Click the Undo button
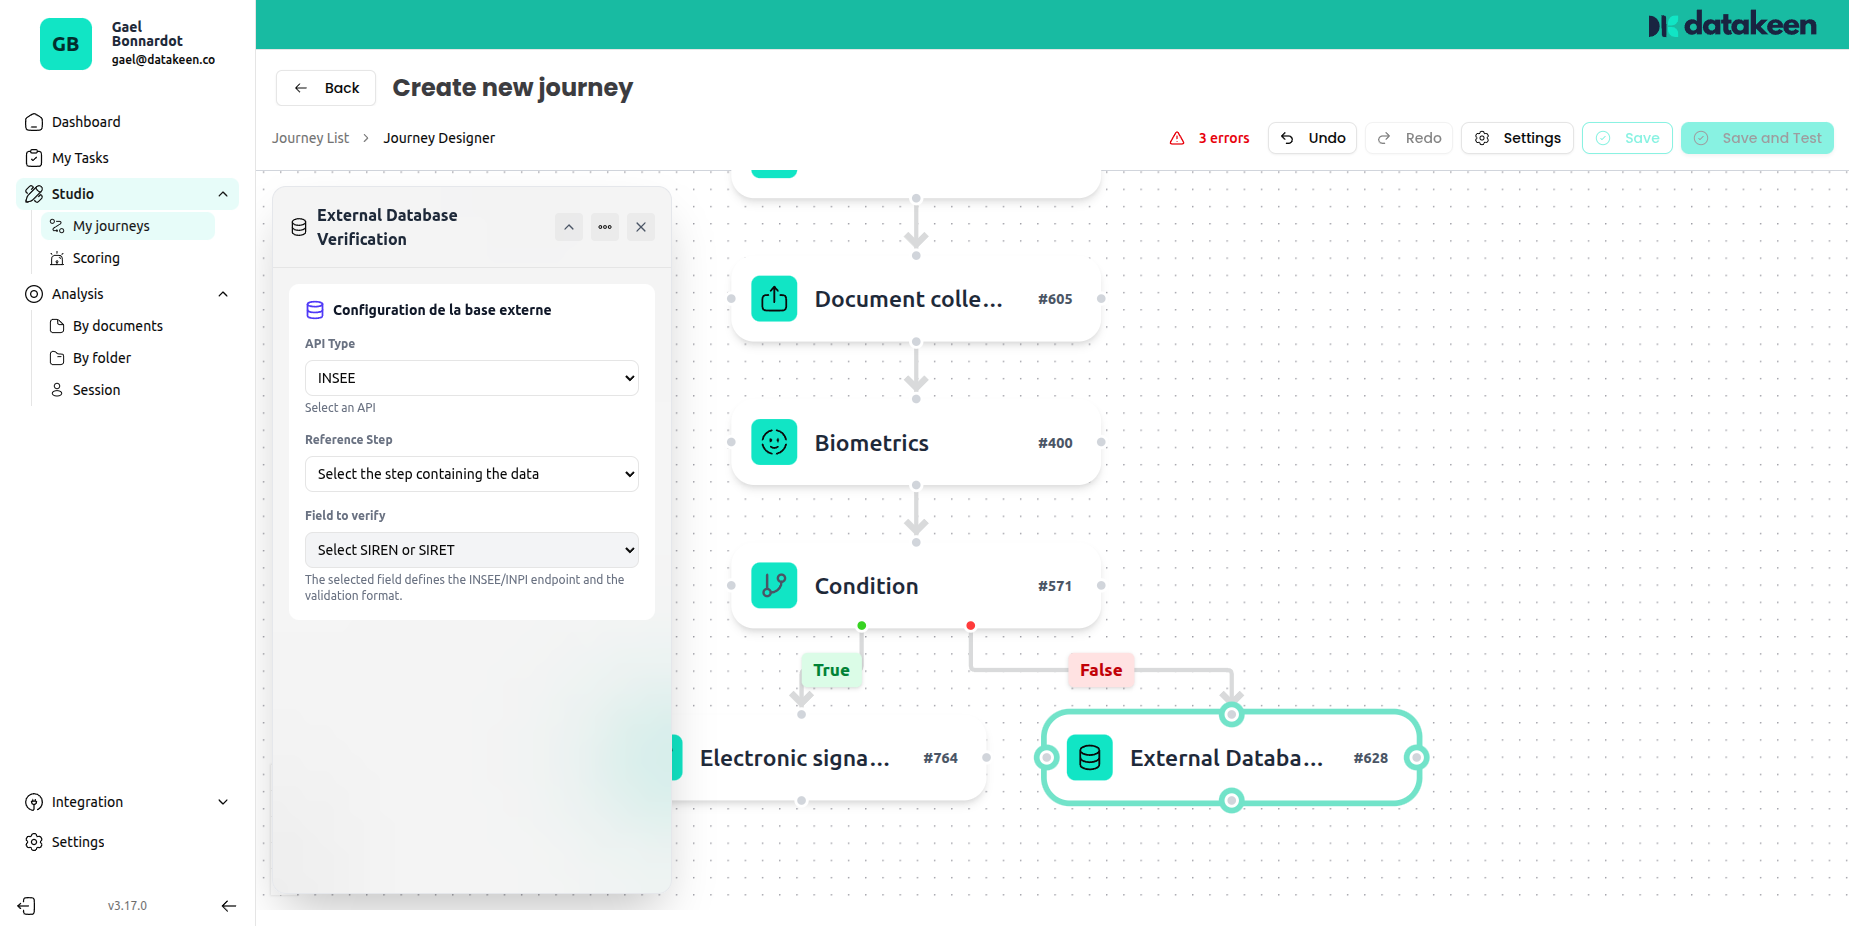Screen dimensions: 1849x926 click(x=1312, y=138)
